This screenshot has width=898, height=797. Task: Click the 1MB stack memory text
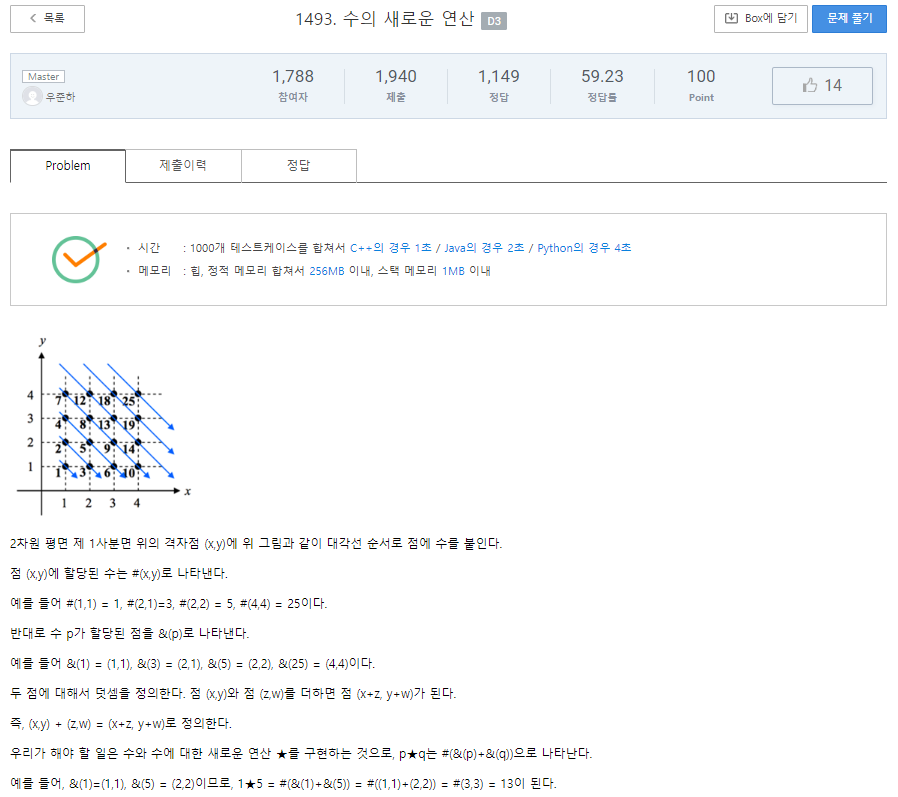coord(453,271)
